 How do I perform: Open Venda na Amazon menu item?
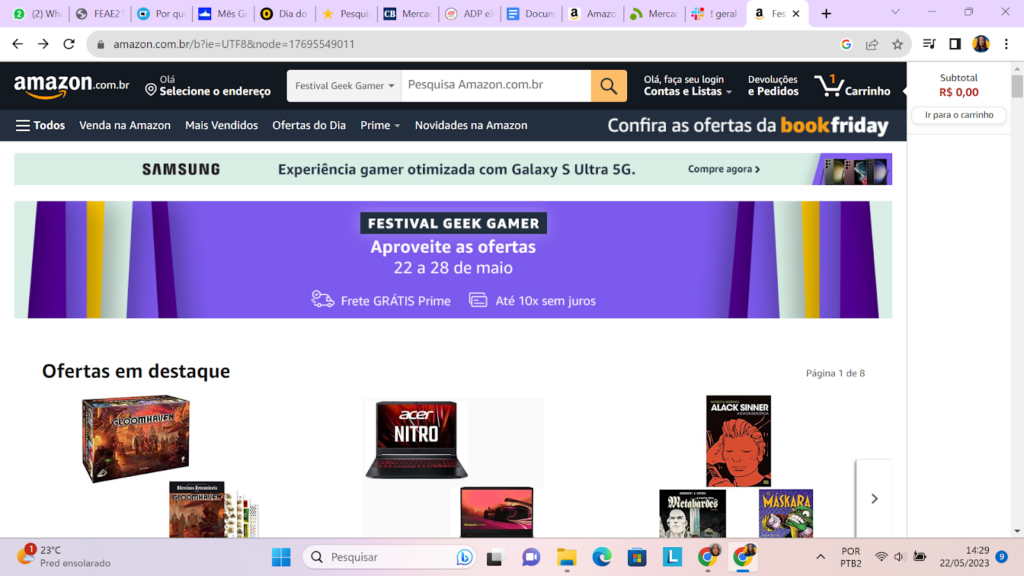coord(125,125)
